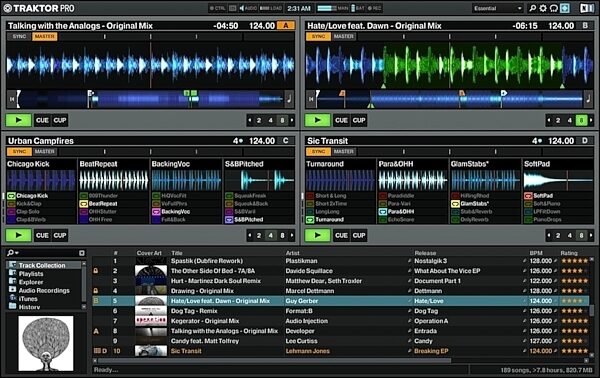Open the search options dropdown arrow
This screenshot has width=600, height=378.
(17, 253)
